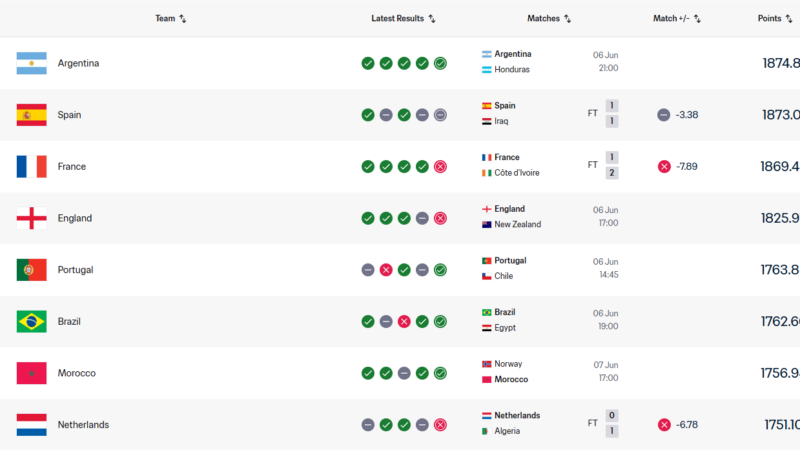
Task: Click Argentina's first green win icon
Action: (x=368, y=63)
